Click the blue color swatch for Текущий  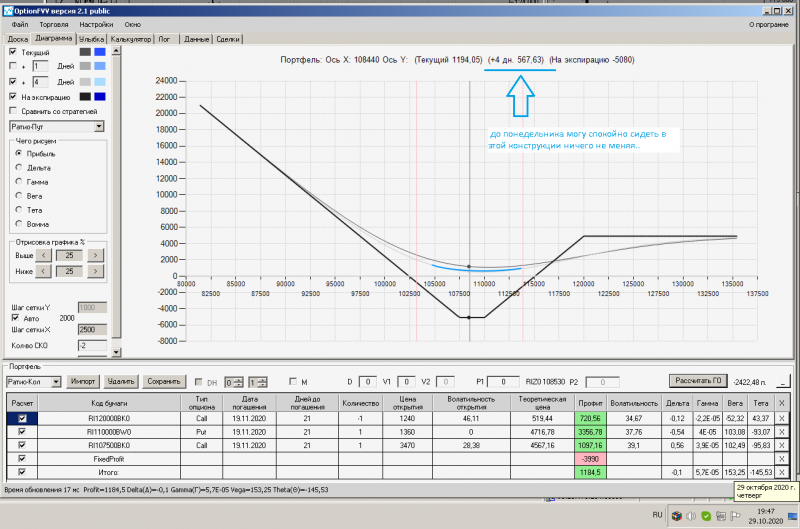[99, 51]
